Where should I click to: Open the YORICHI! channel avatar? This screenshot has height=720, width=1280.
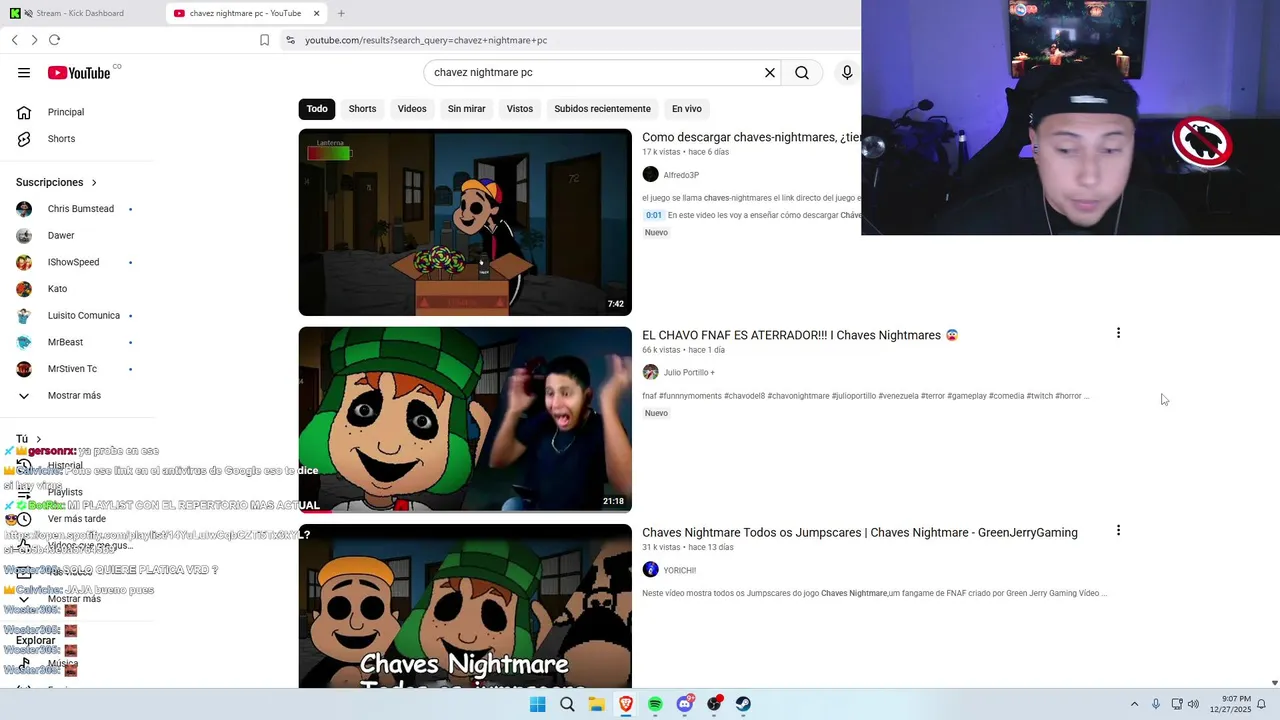pyautogui.click(x=650, y=570)
